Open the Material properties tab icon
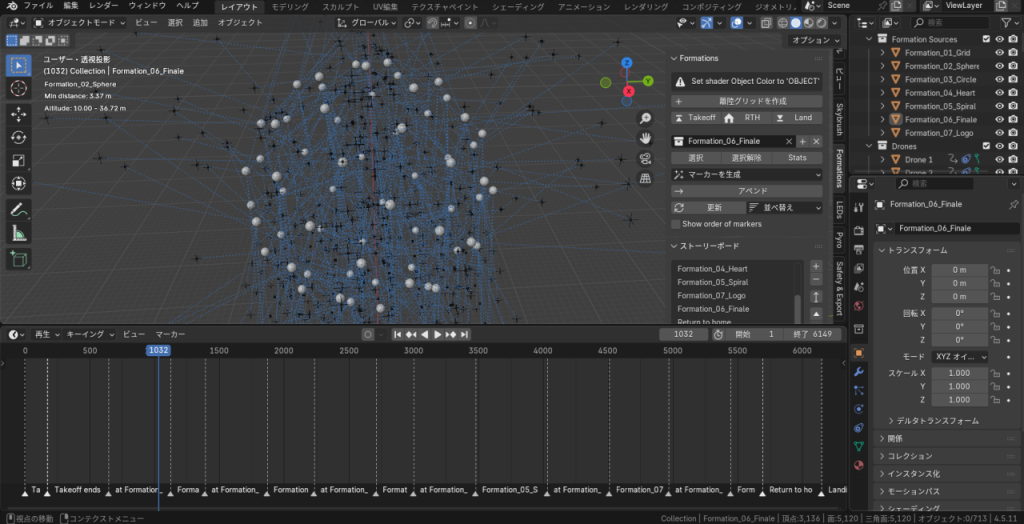This screenshot has height=524, width=1024. click(859, 466)
